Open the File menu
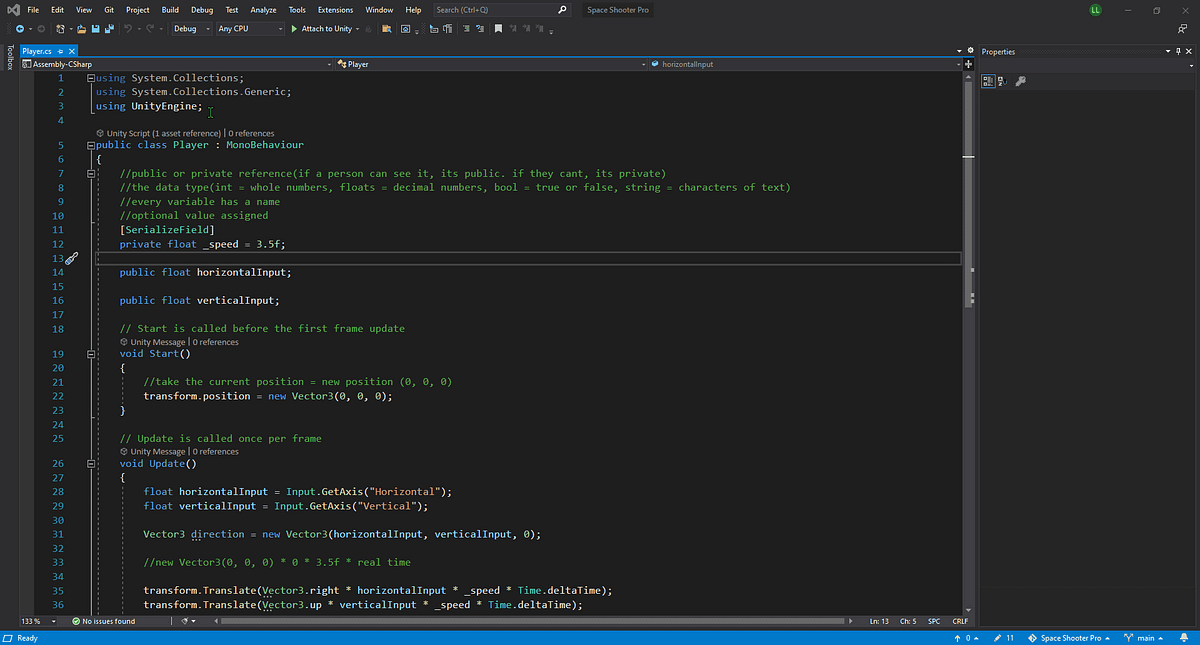1200x645 pixels. coord(33,9)
